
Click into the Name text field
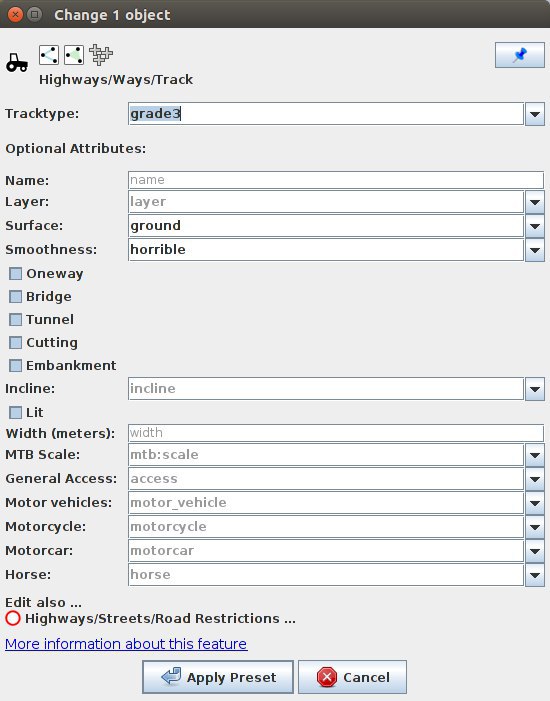click(336, 180)
